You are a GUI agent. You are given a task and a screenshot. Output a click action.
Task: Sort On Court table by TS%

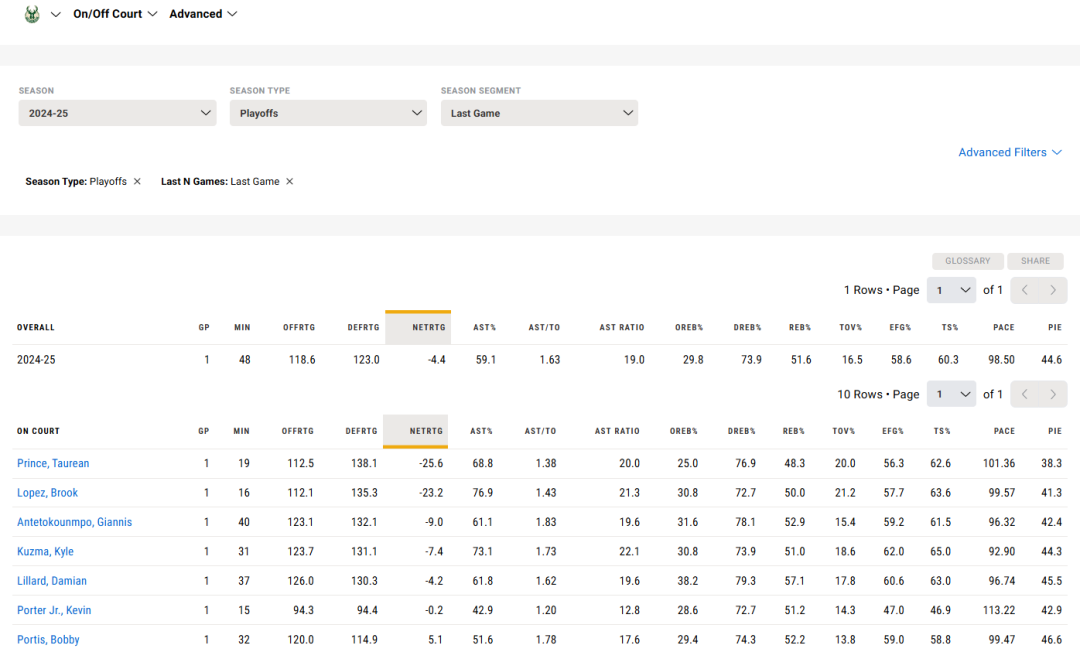pyautogui.click(x=942, y=431)
